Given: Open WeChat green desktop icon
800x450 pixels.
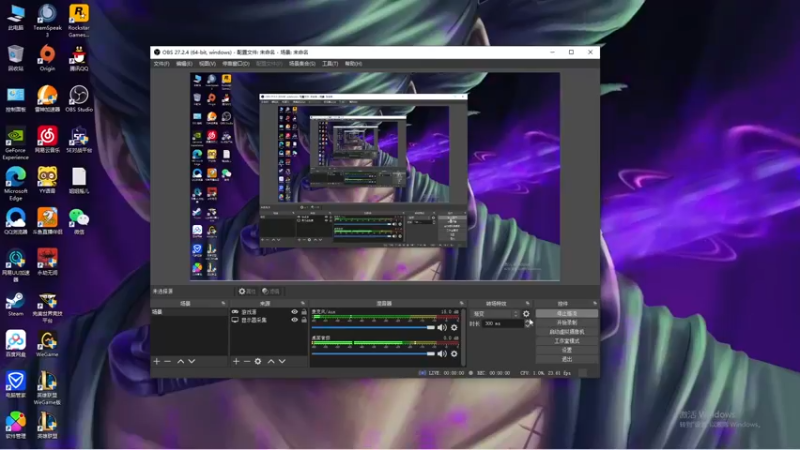Looking at the screenshot, I should 79,221.
